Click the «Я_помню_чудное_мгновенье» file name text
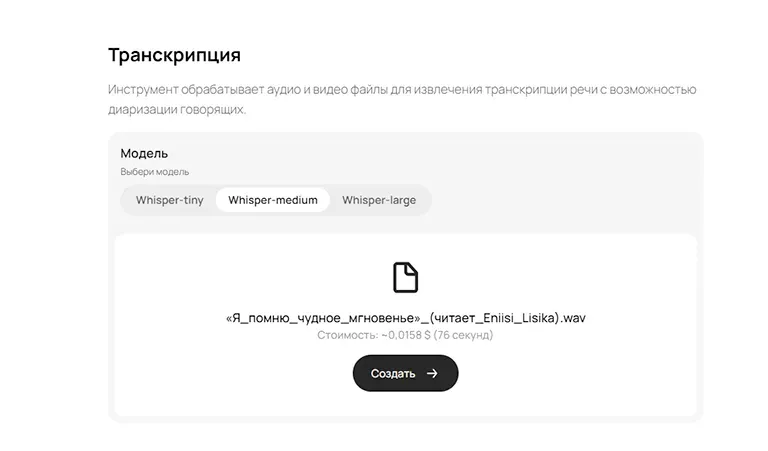Viewport: 768px width, 451px height. 323,318
